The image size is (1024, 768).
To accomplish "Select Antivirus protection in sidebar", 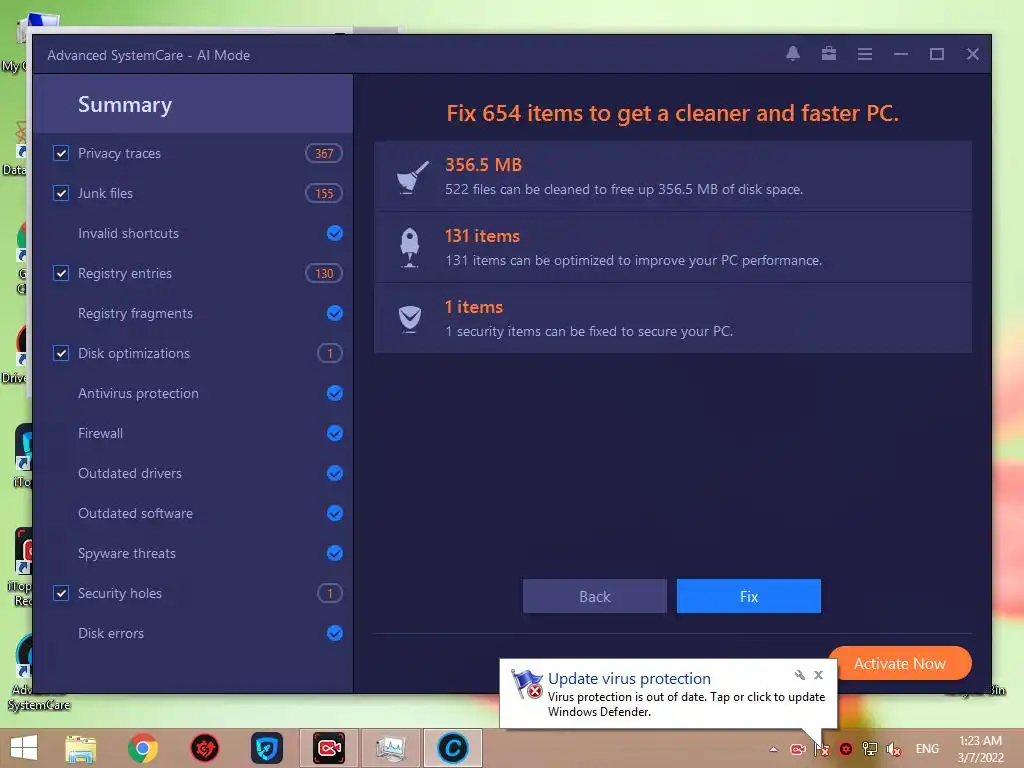I will 138,393.
